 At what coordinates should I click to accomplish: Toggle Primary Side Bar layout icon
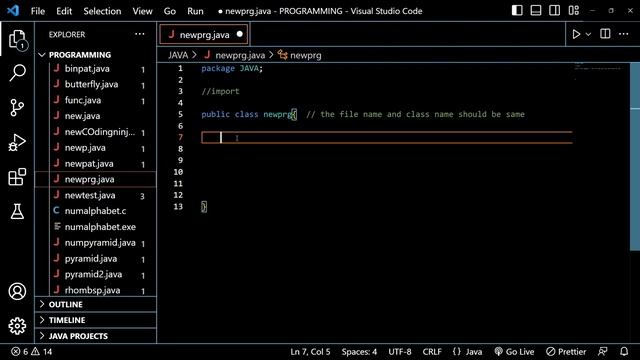click(x=517, y=11)
